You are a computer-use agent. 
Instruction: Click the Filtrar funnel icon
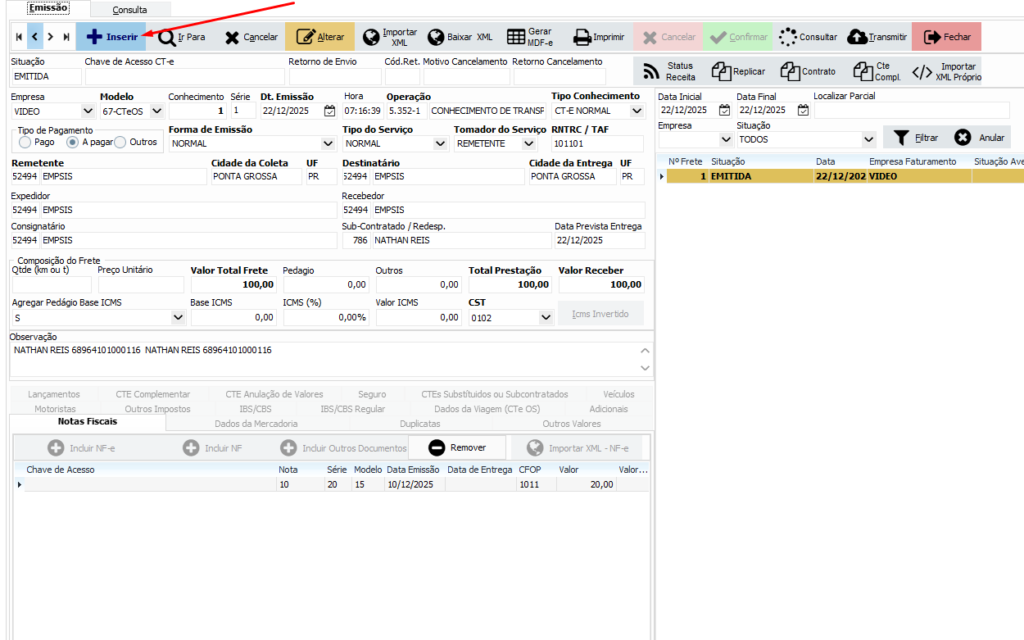pyautogui.click(x=900, y=138)
